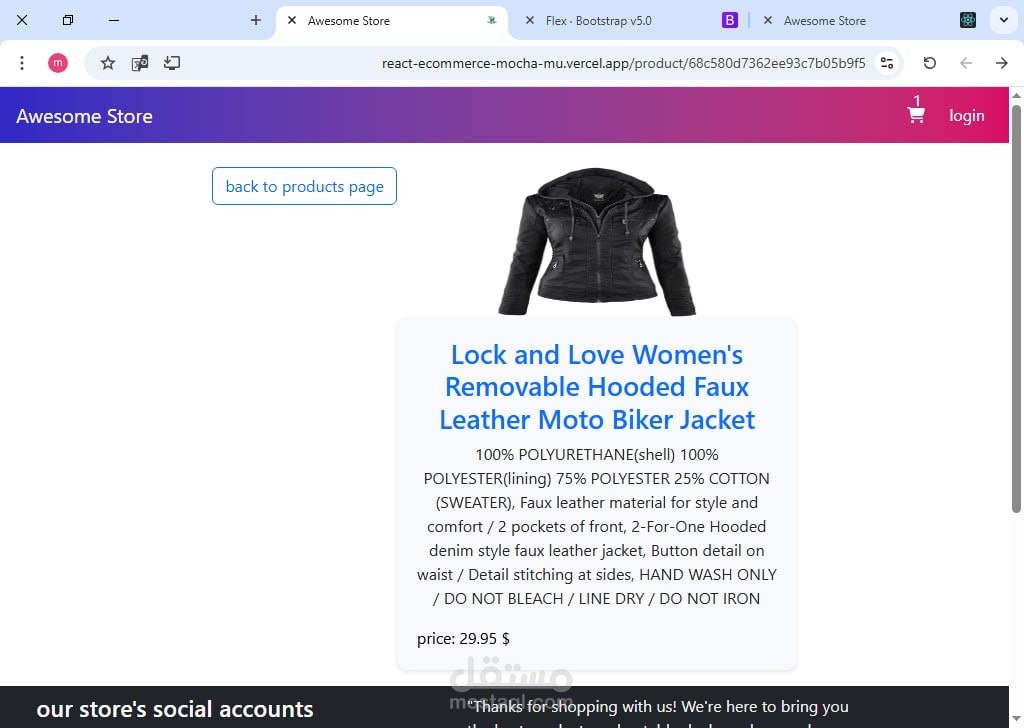Click the cart item count badge '1'
1024x728 pixels.
pyautogui.click(x=917, y=101)
